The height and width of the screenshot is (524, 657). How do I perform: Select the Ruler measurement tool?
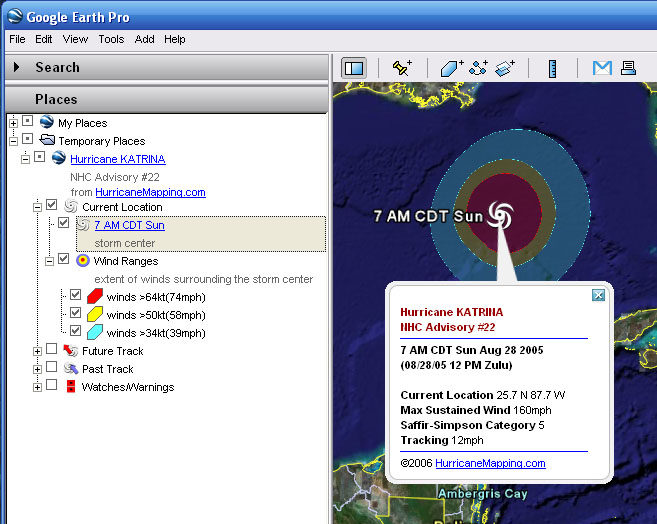[552, 69]
